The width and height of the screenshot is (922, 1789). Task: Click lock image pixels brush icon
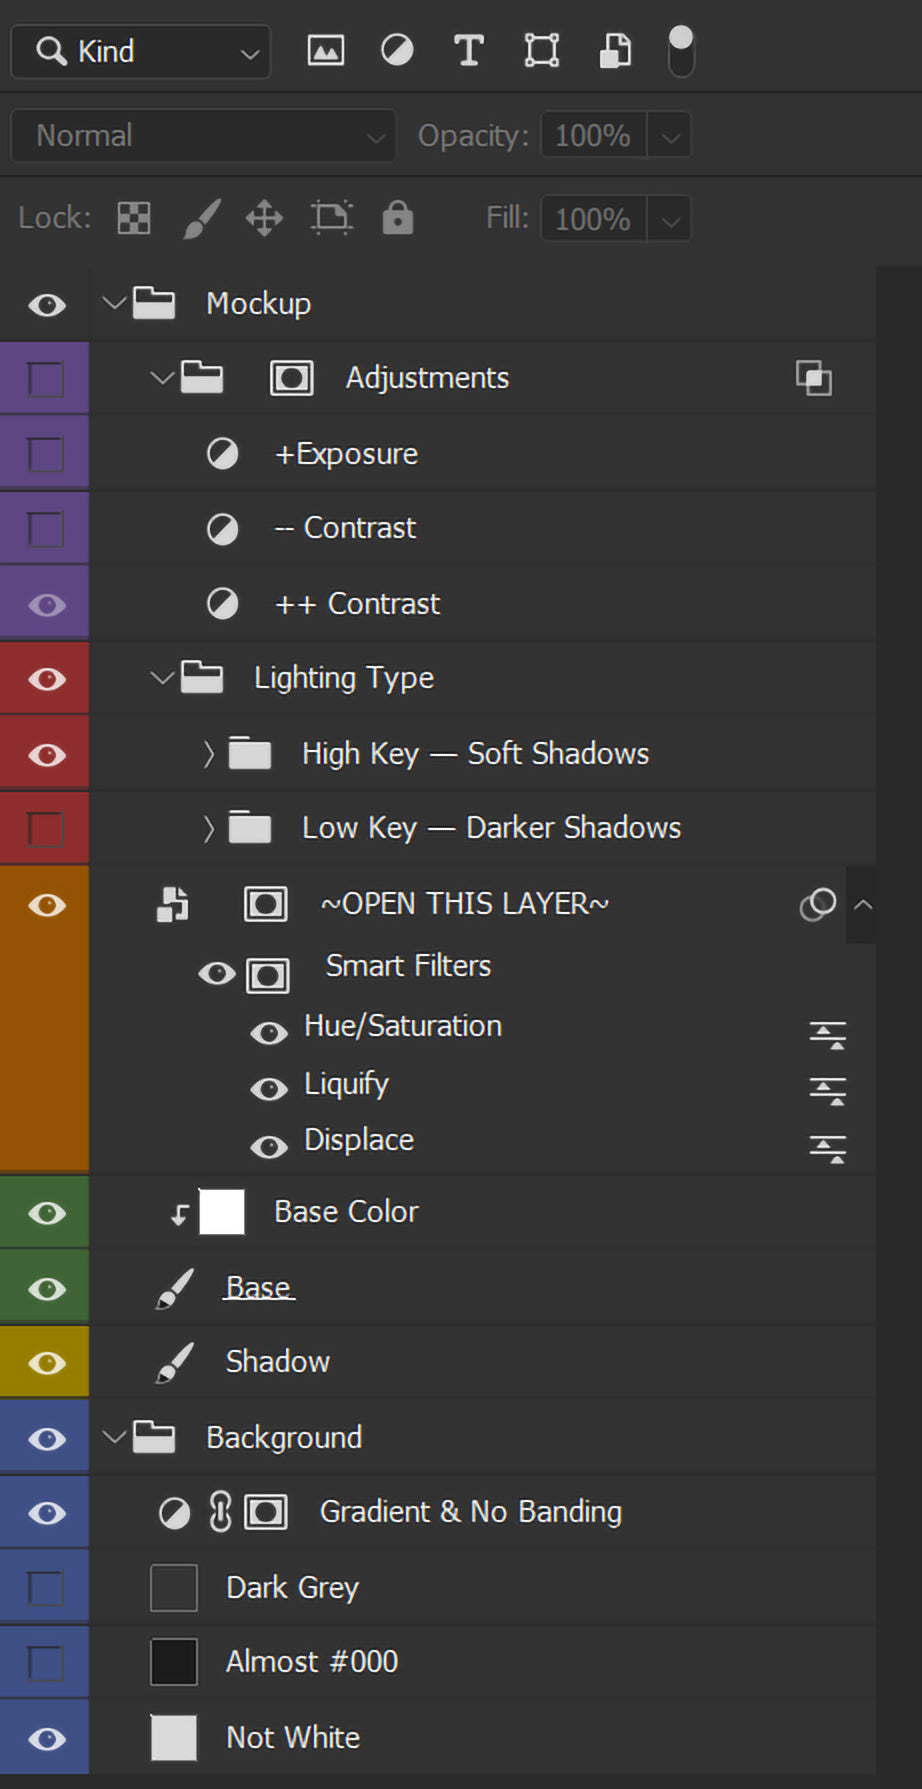(x=200, y=218)
